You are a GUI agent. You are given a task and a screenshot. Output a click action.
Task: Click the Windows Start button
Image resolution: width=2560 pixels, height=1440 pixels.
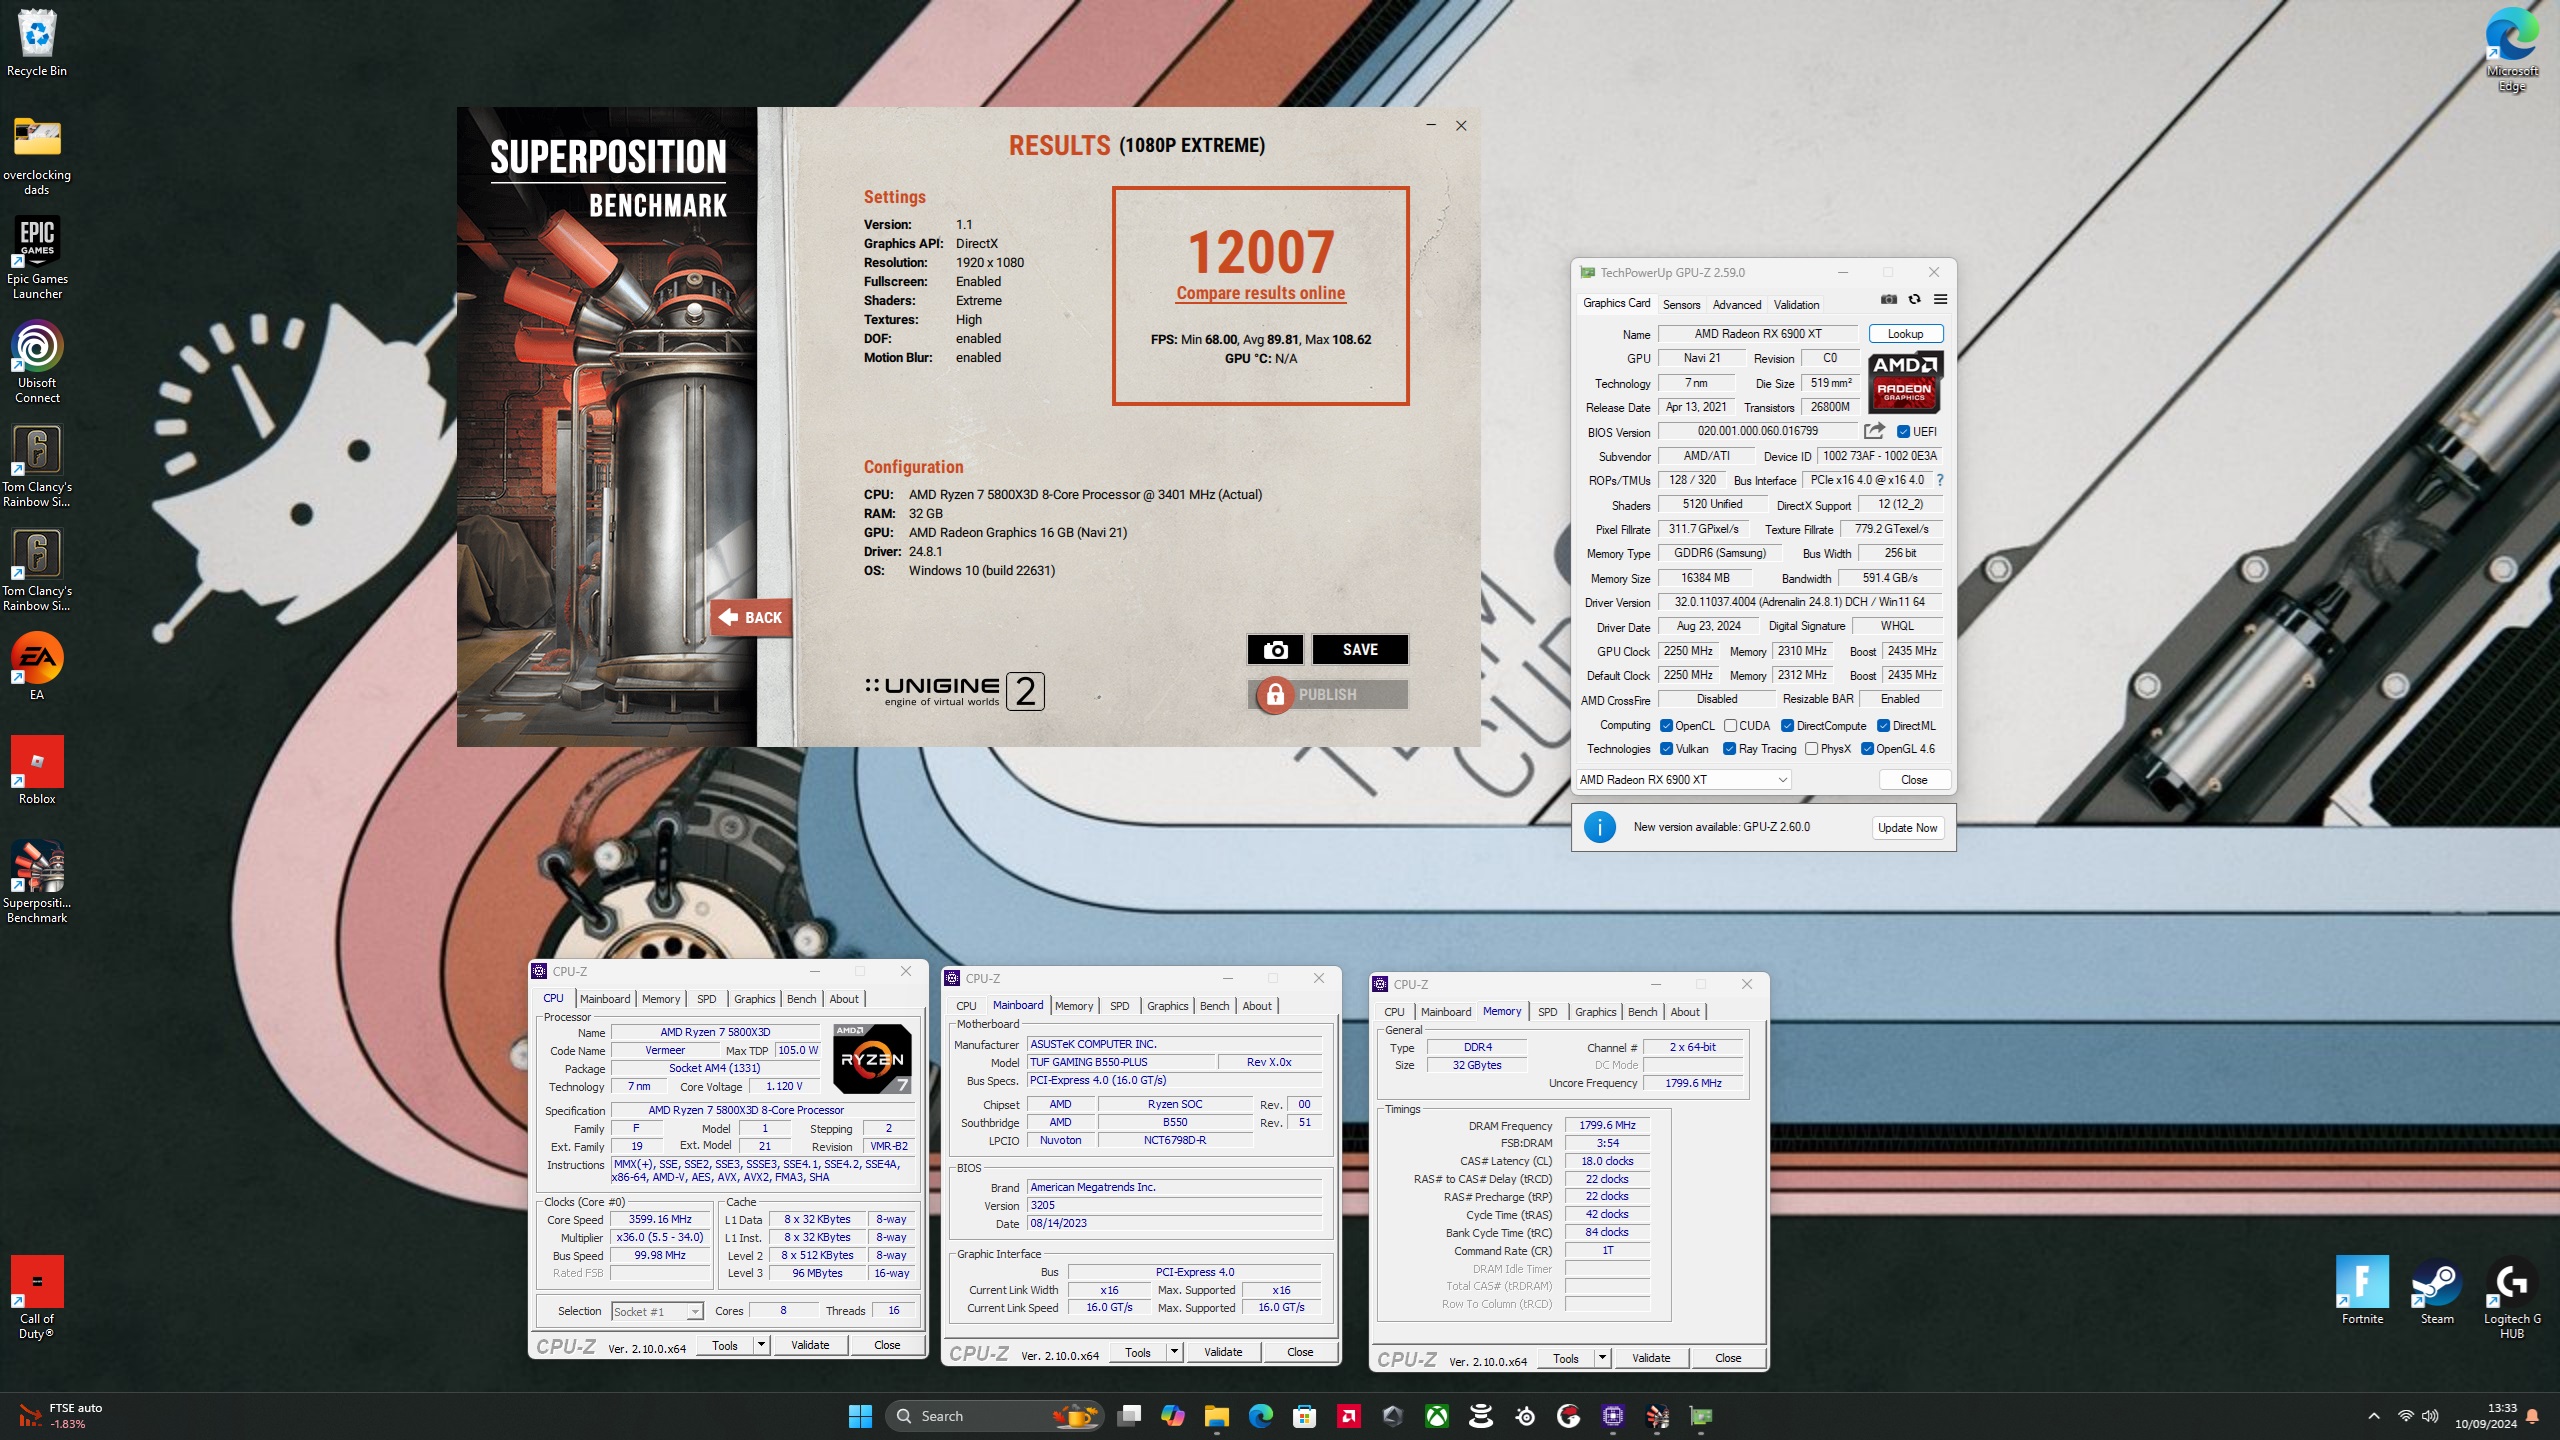860,1416
